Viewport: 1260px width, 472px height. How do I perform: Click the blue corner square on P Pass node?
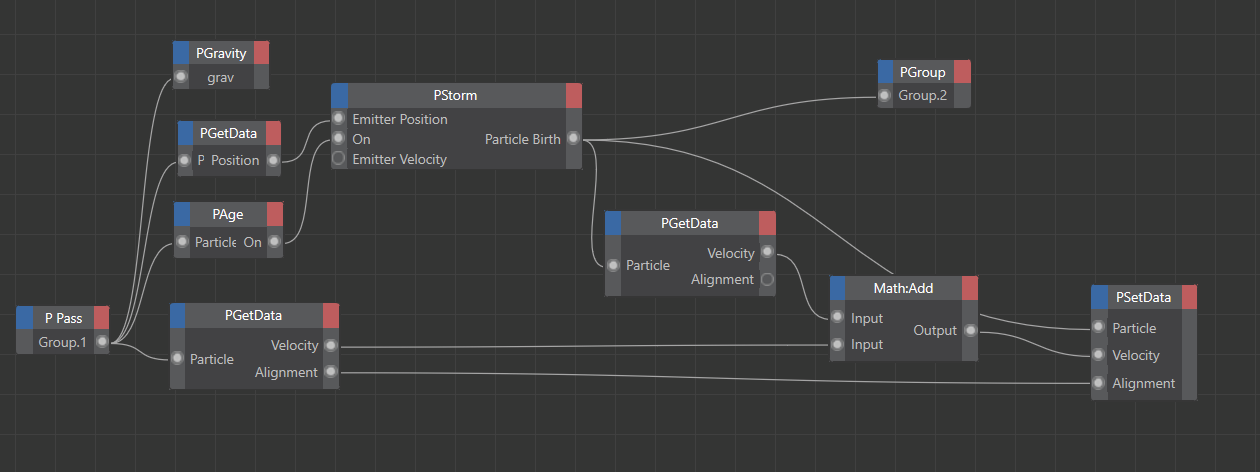pyautogui.click(x=25, y=318)
